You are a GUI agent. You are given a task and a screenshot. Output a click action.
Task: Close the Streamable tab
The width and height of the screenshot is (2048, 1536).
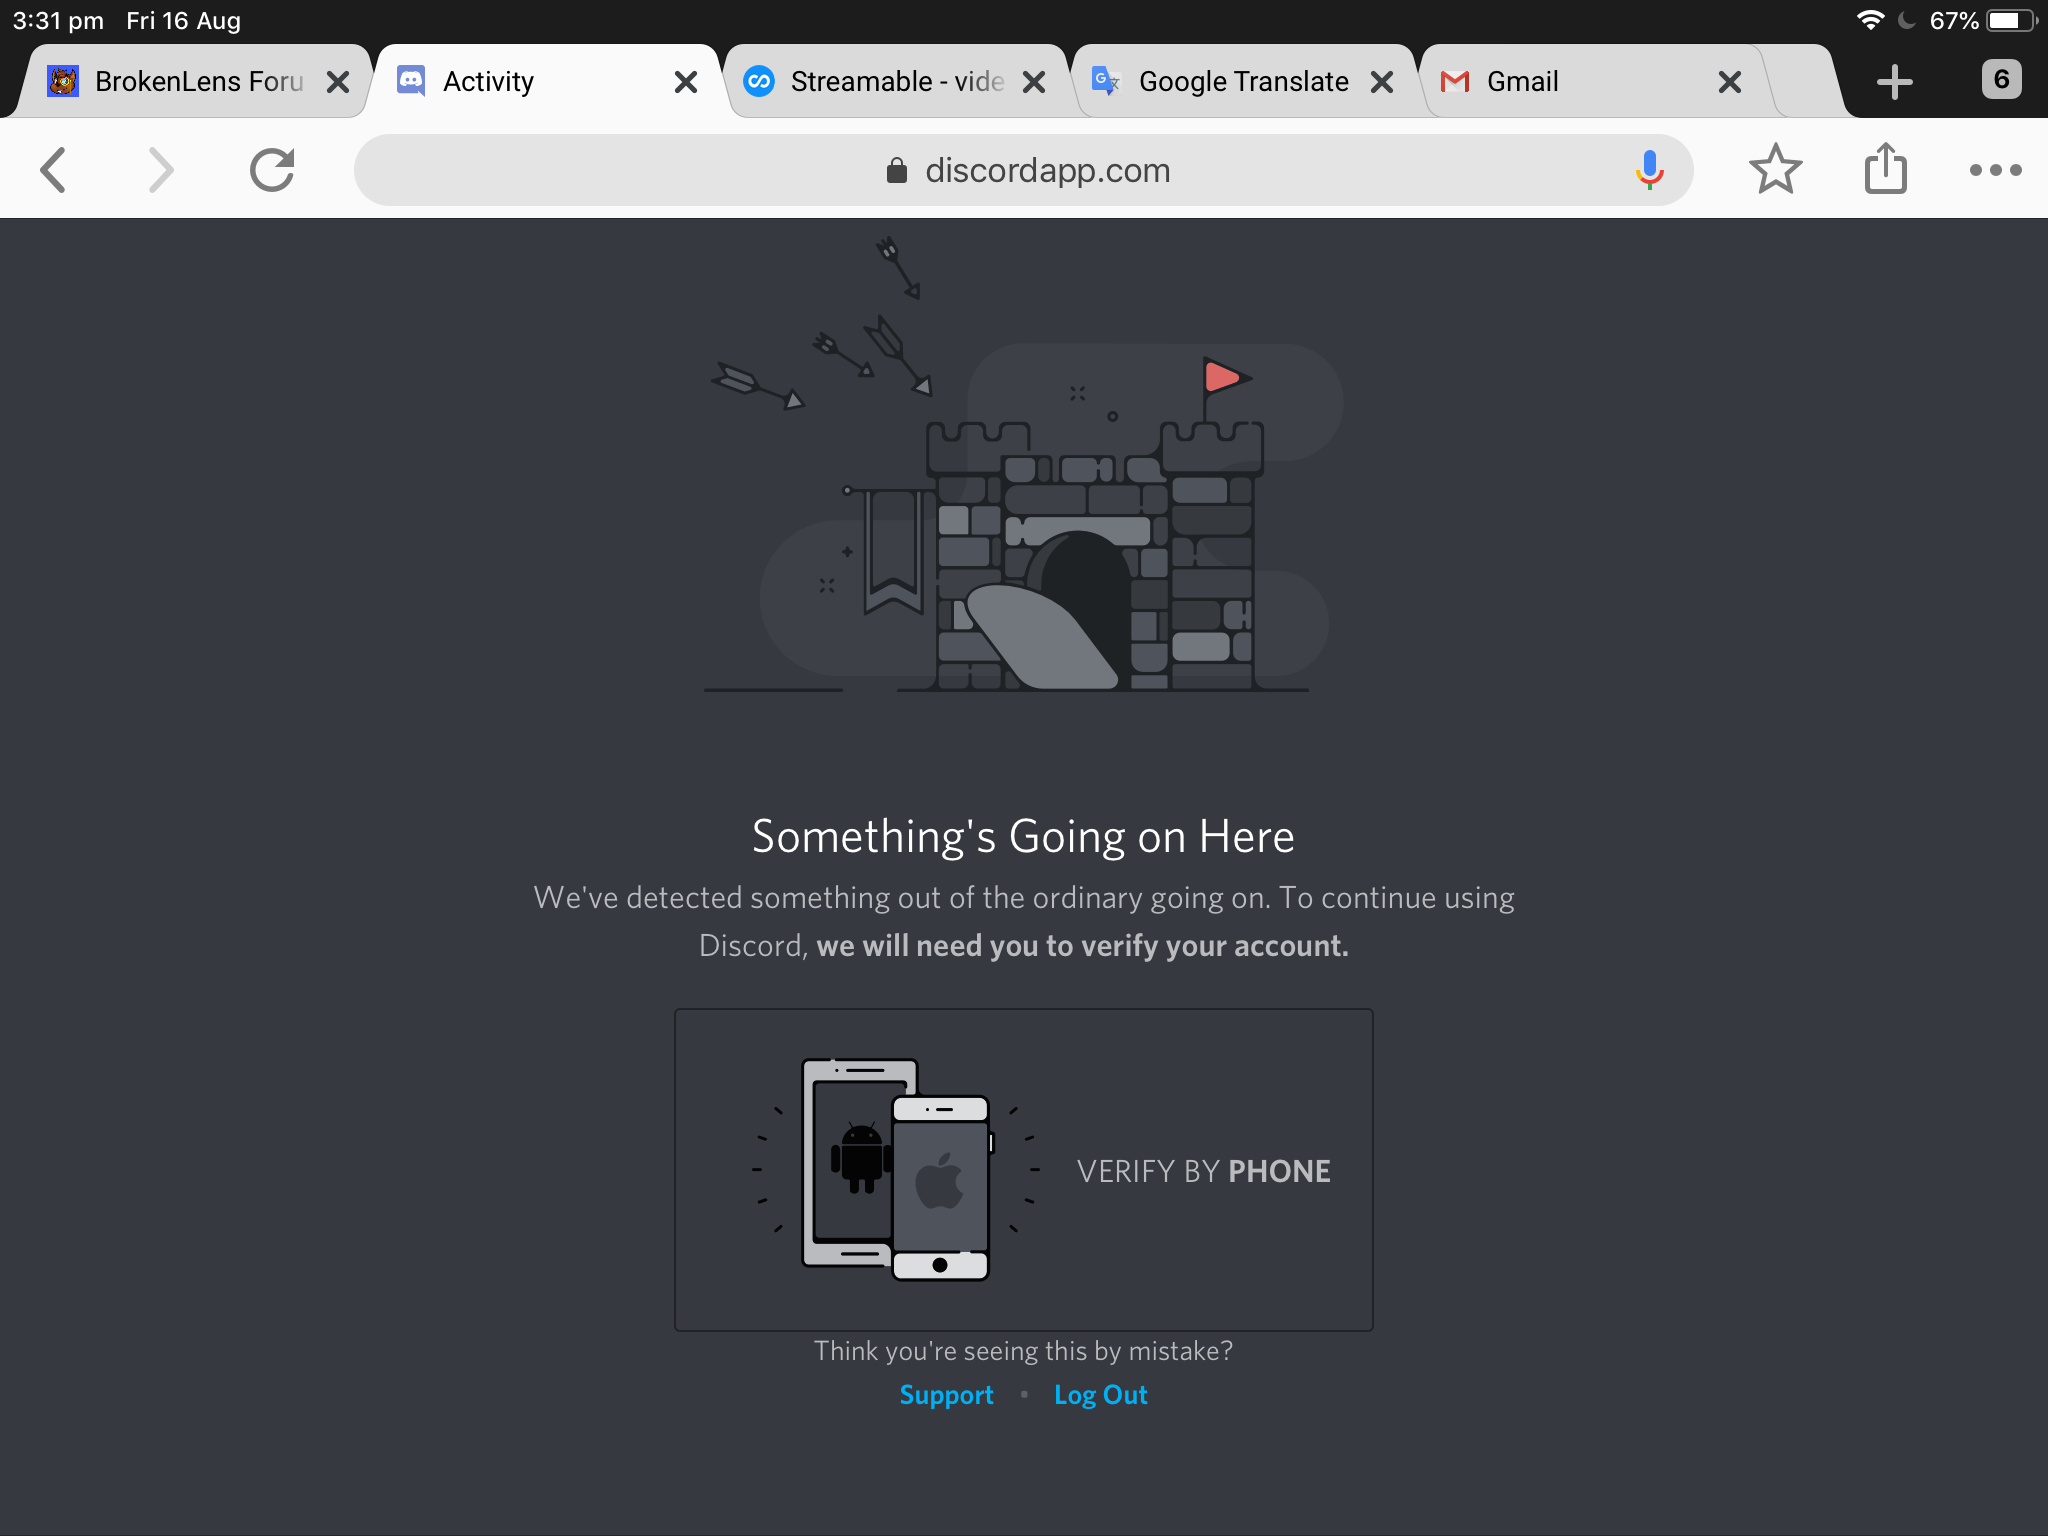coord(1034,82)
